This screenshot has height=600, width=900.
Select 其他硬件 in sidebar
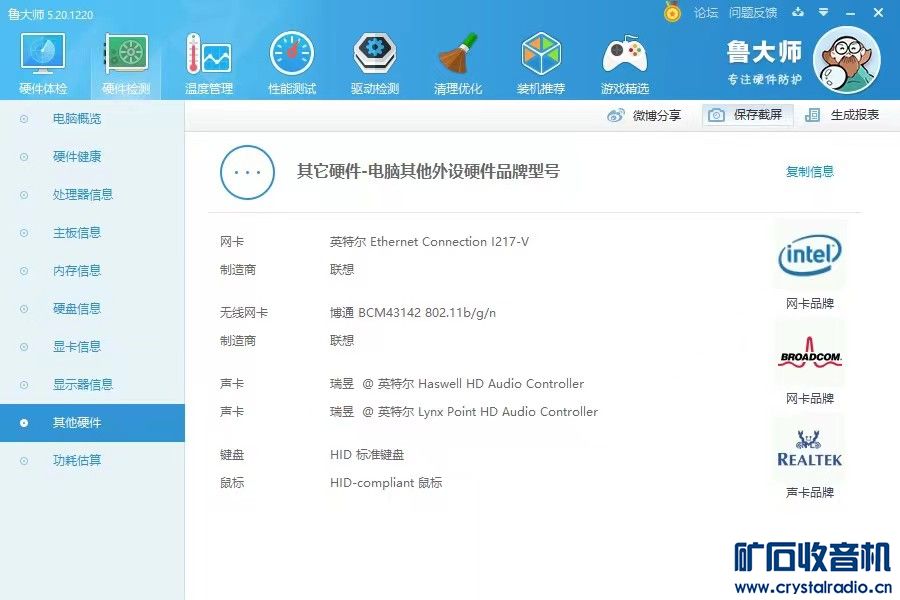tap(92, 423)
